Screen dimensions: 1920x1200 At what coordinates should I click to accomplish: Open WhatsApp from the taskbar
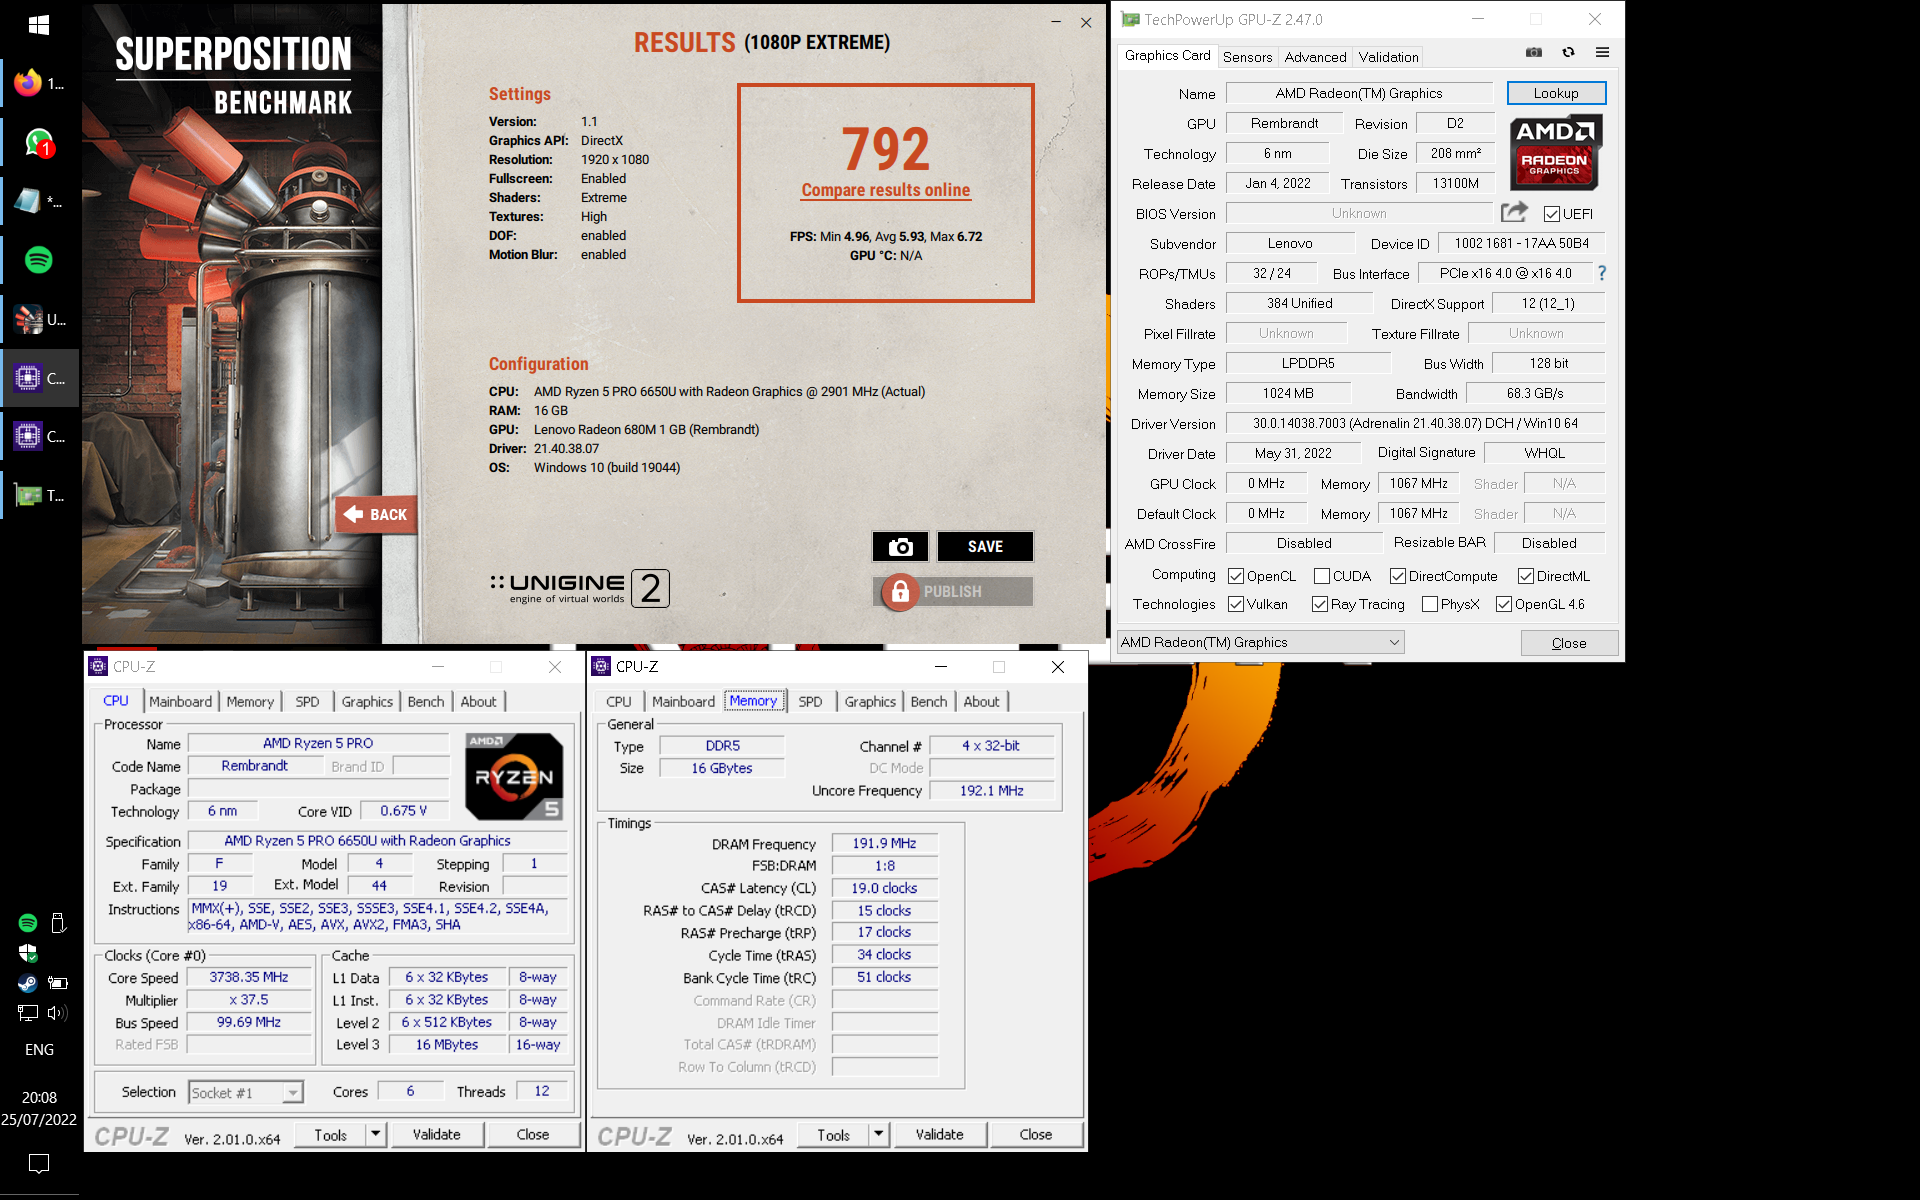coord(38,143)
